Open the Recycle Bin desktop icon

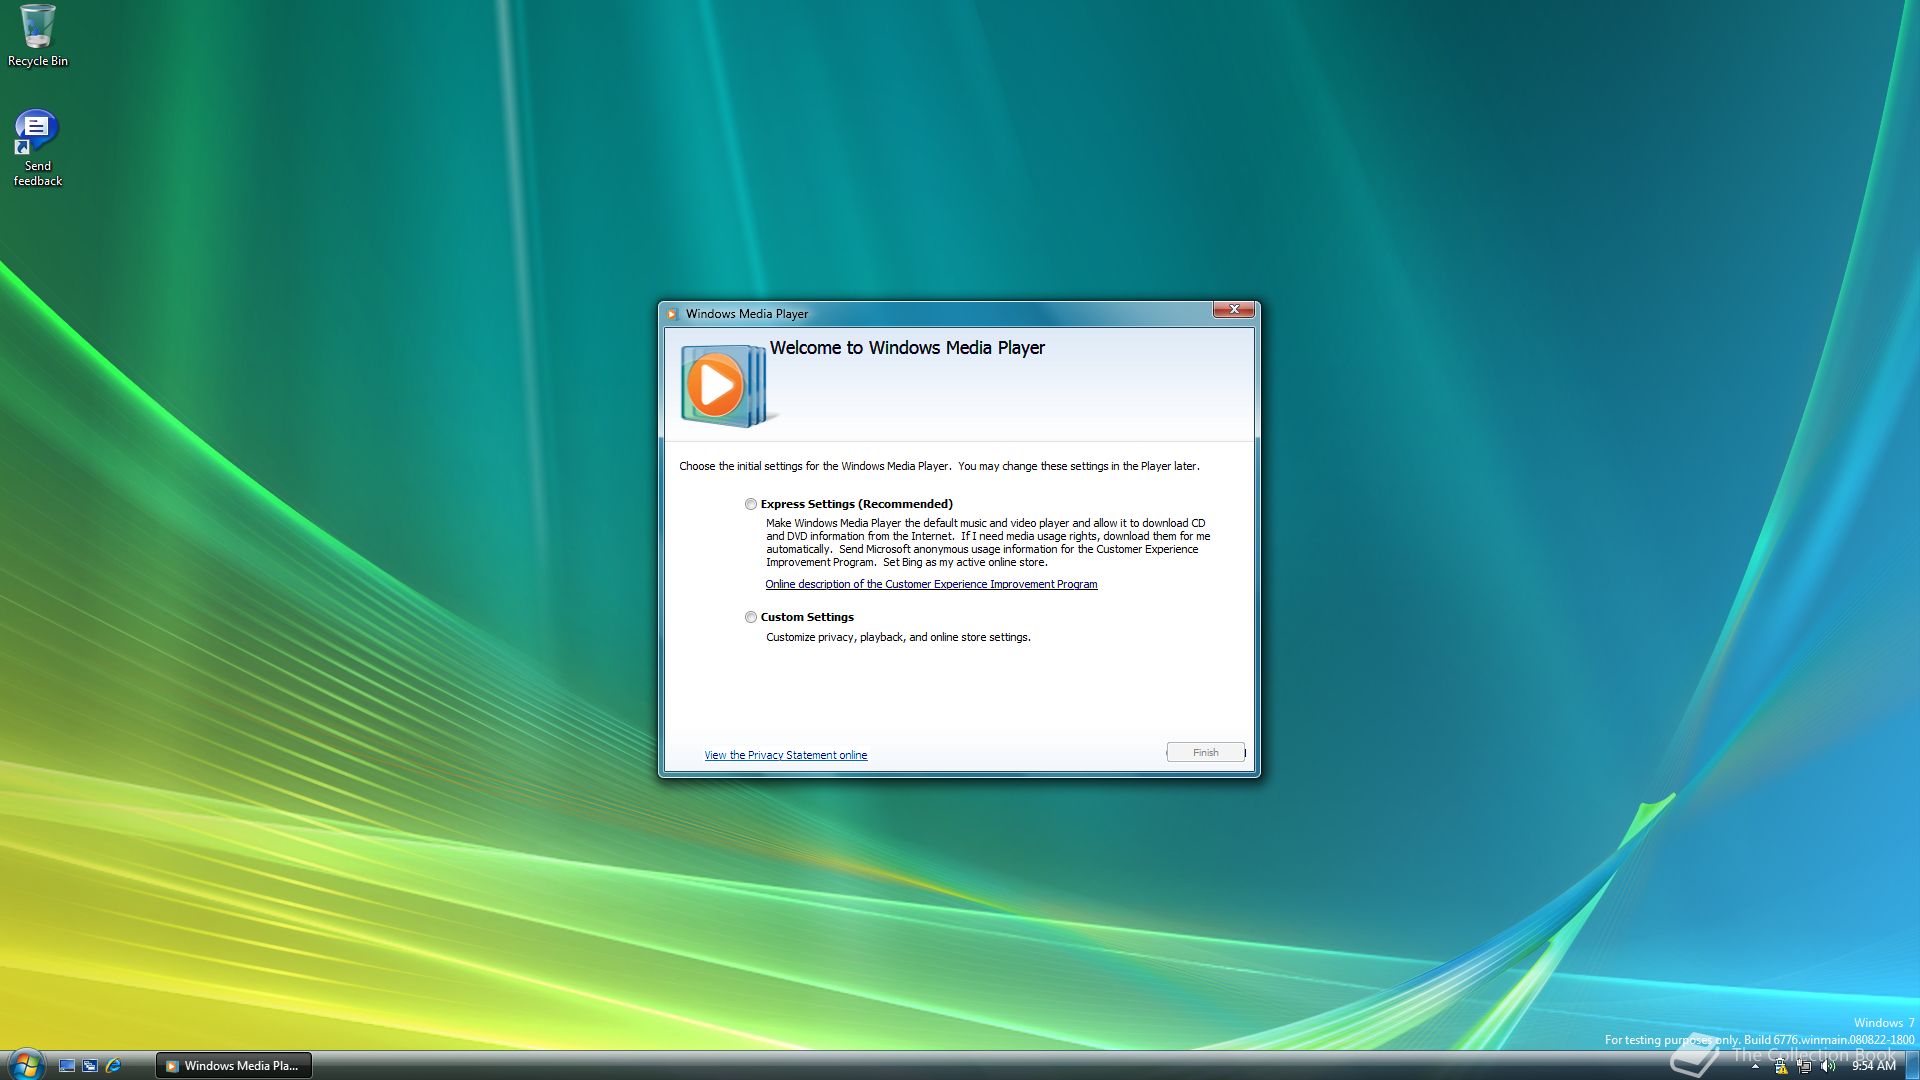click(38, 36)
